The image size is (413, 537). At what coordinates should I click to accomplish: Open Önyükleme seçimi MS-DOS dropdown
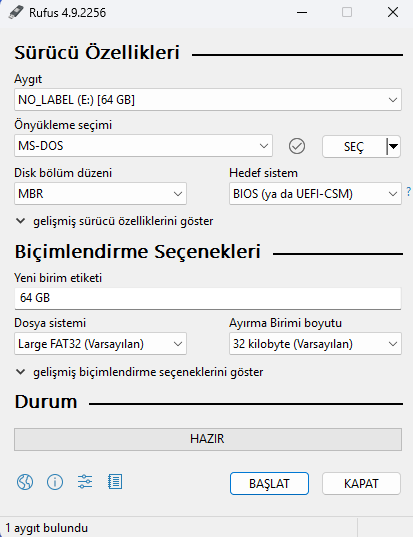coord(143,146)
